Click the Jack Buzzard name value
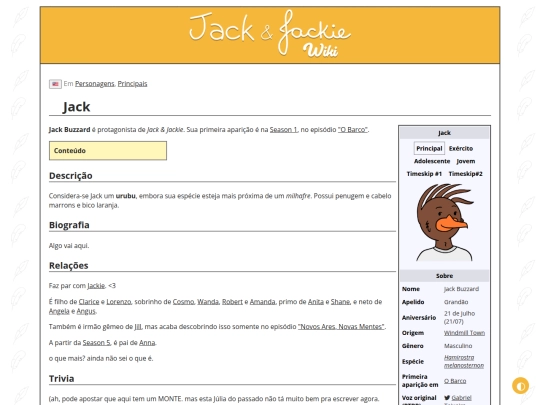540x405 pixels. (x=461, y=289)
